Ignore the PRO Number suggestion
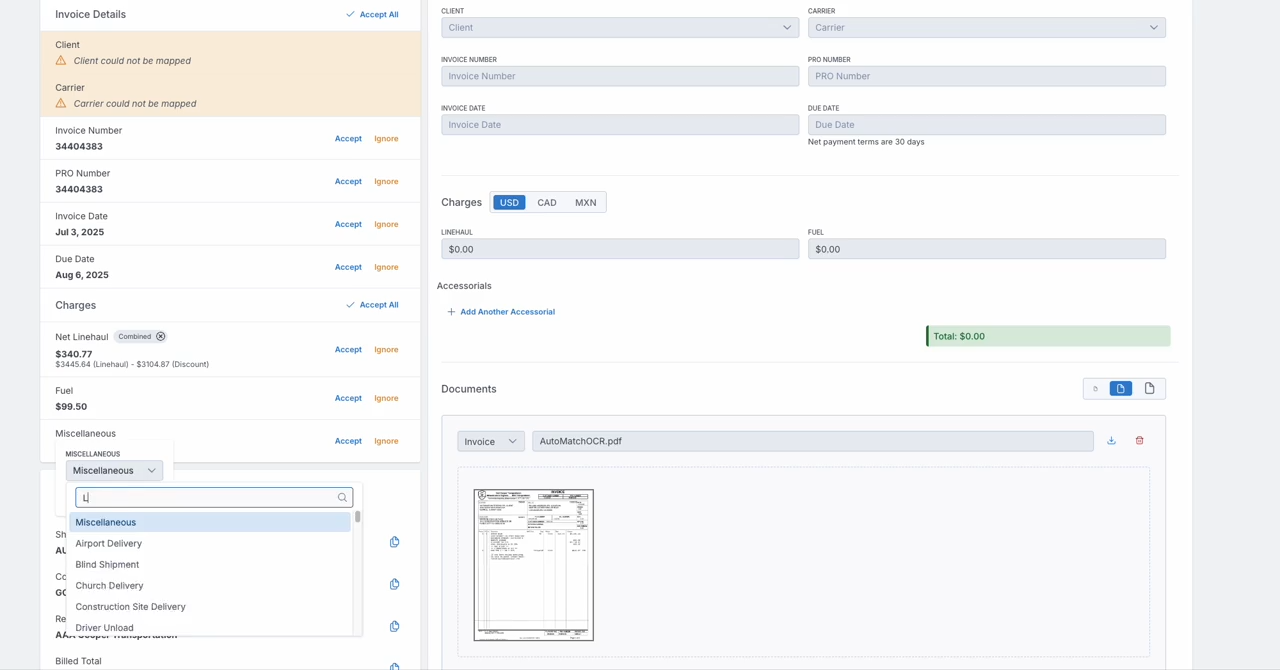Image resolution: width=1280 pixels, height=670 pixels. [386, 182]
